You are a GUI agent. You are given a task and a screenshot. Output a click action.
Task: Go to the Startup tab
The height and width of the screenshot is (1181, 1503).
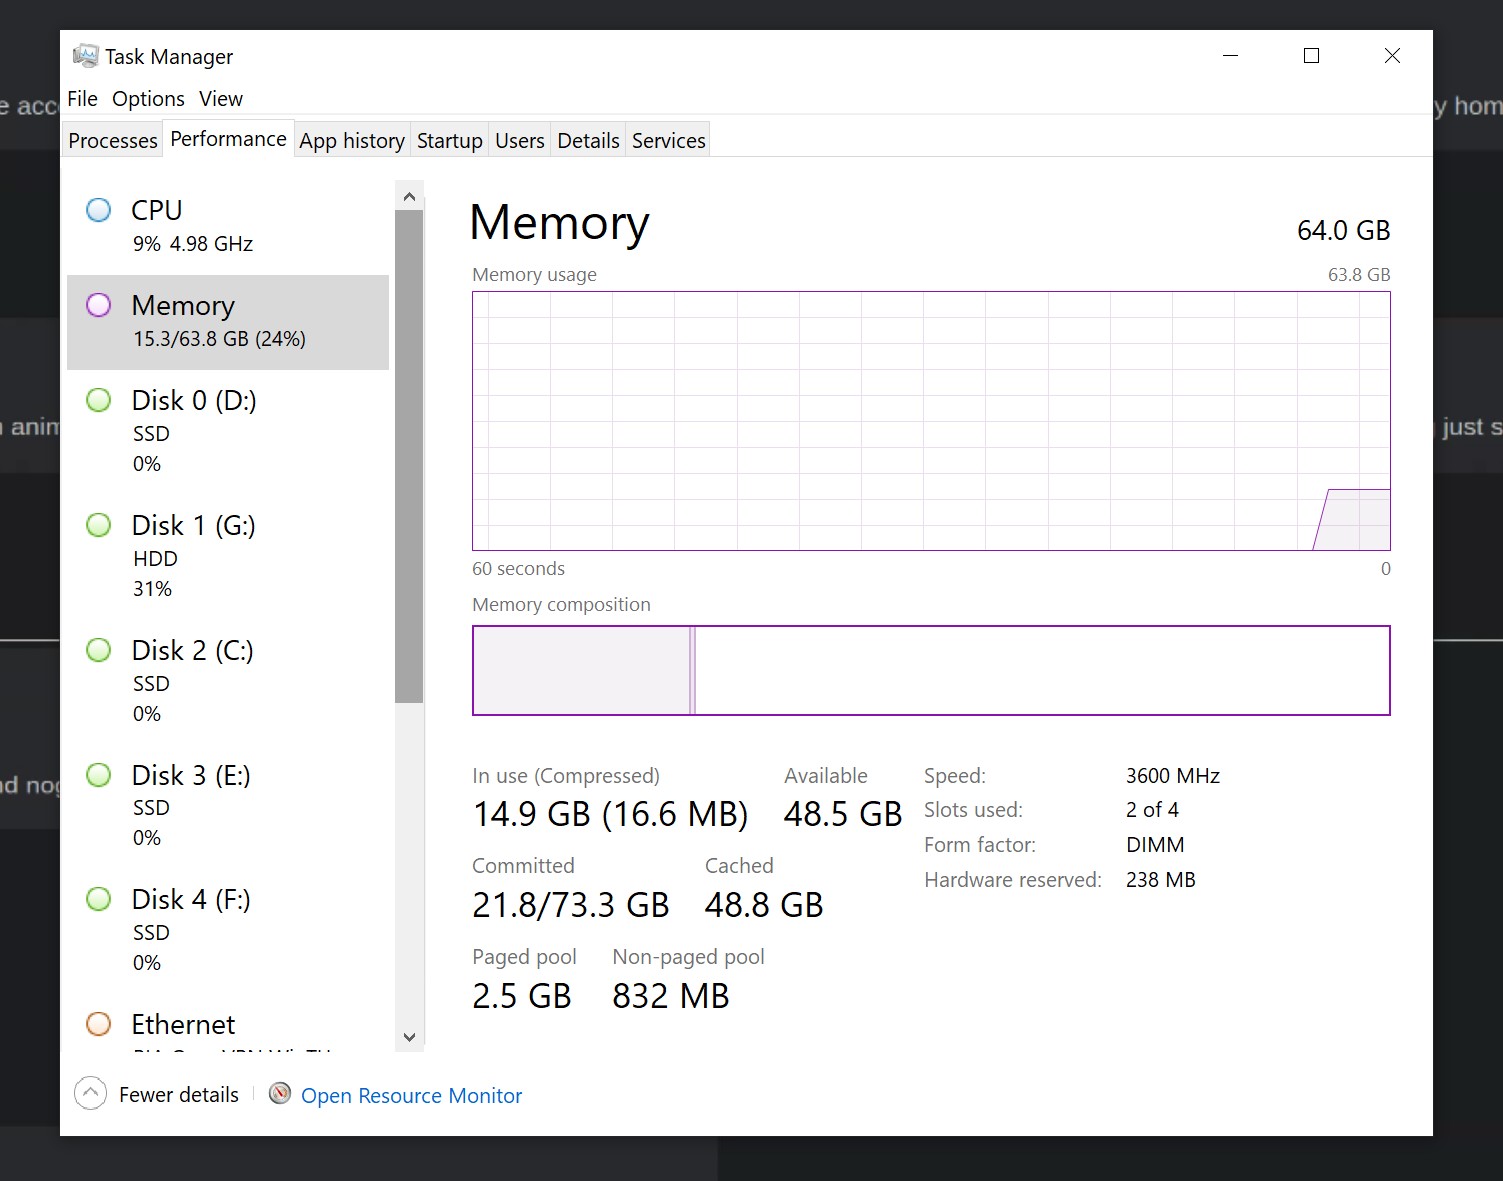click(x=450, y=140)
